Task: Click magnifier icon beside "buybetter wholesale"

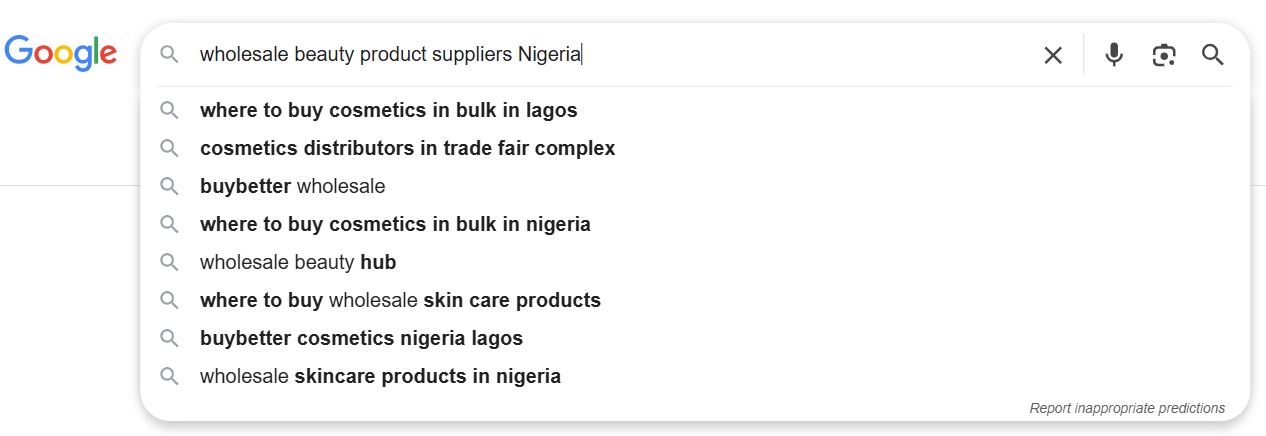Action: (x=170, y=186)
